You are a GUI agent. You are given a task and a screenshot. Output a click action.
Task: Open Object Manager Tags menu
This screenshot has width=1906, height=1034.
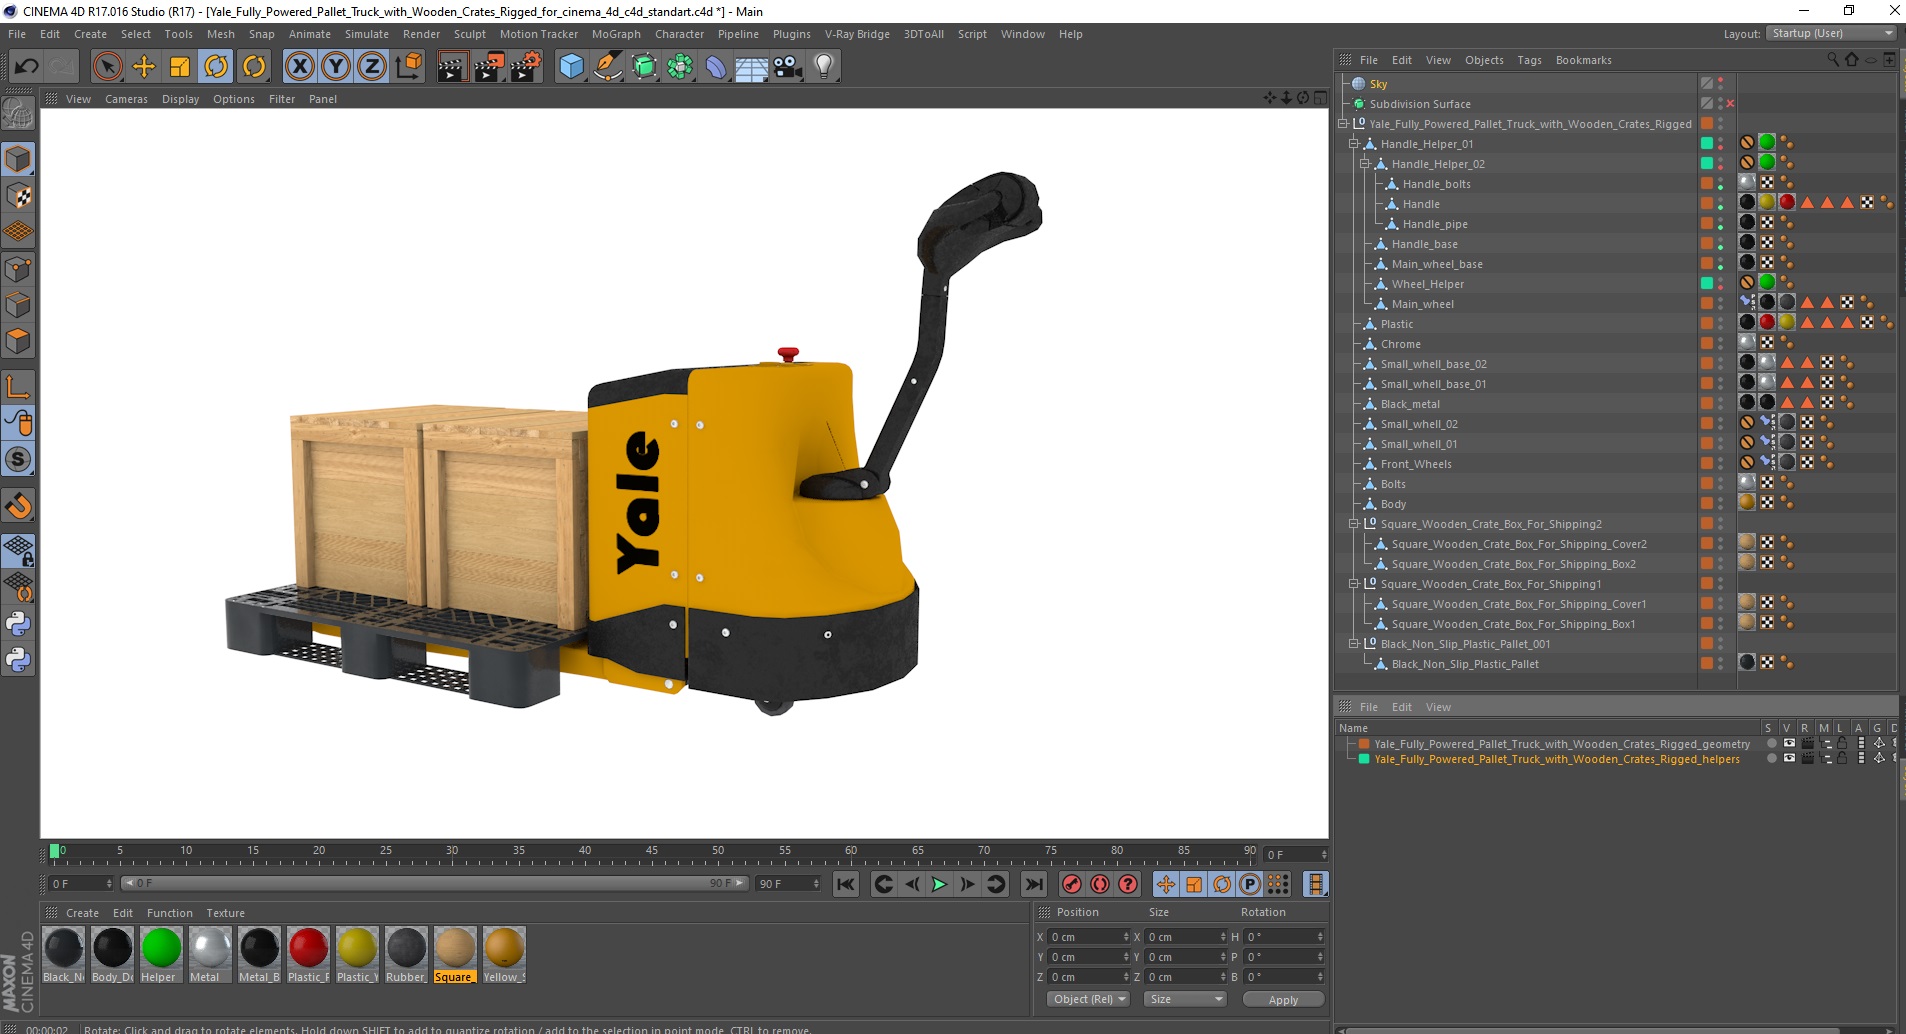pyautogui.click(x=1529, y=60)
